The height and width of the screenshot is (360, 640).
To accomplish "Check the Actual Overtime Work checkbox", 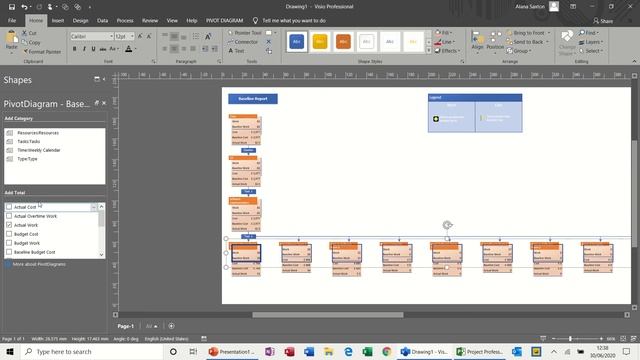I will point(9,216).
